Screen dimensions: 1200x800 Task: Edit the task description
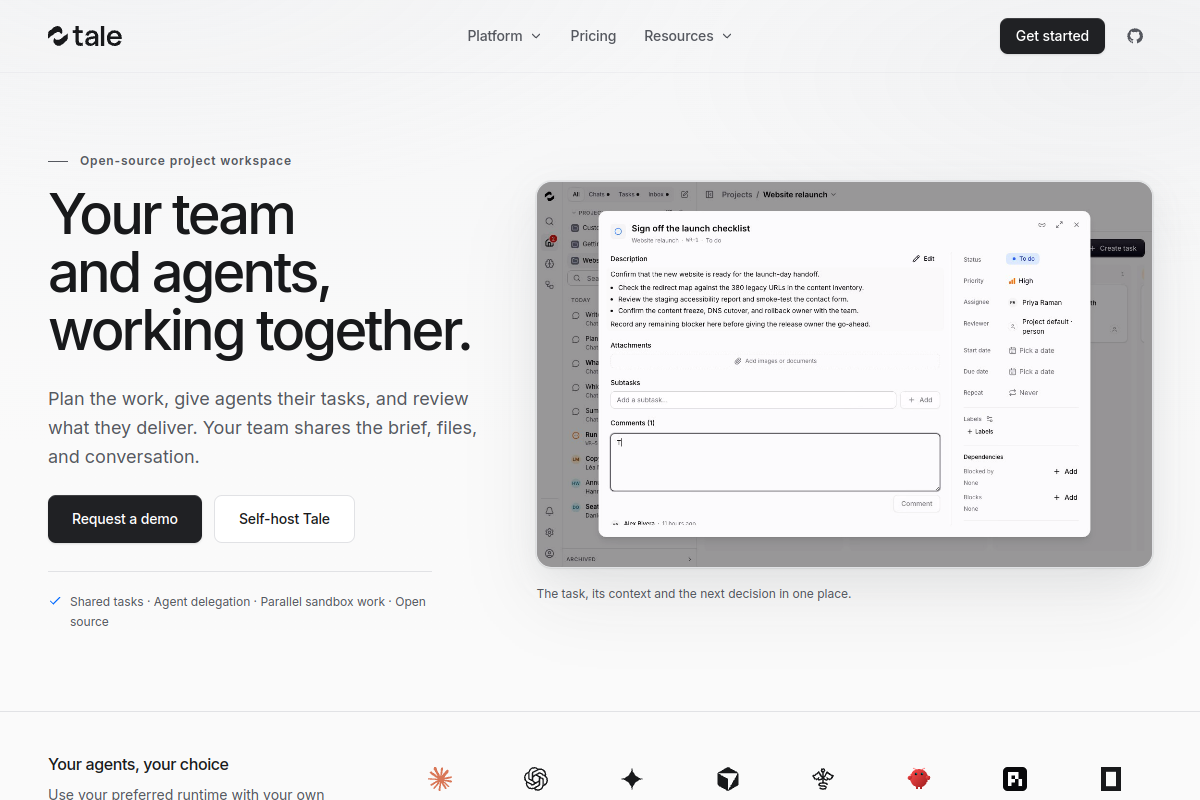[x=924, y=258]
